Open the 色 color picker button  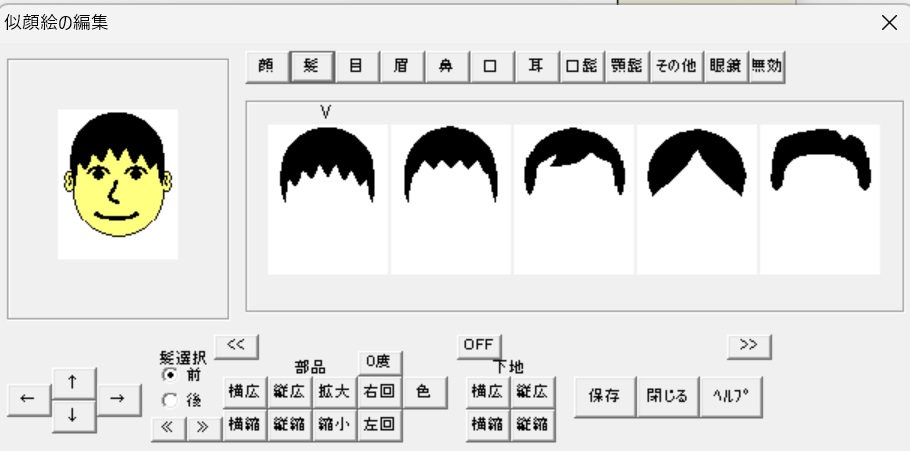click(423, 392)
